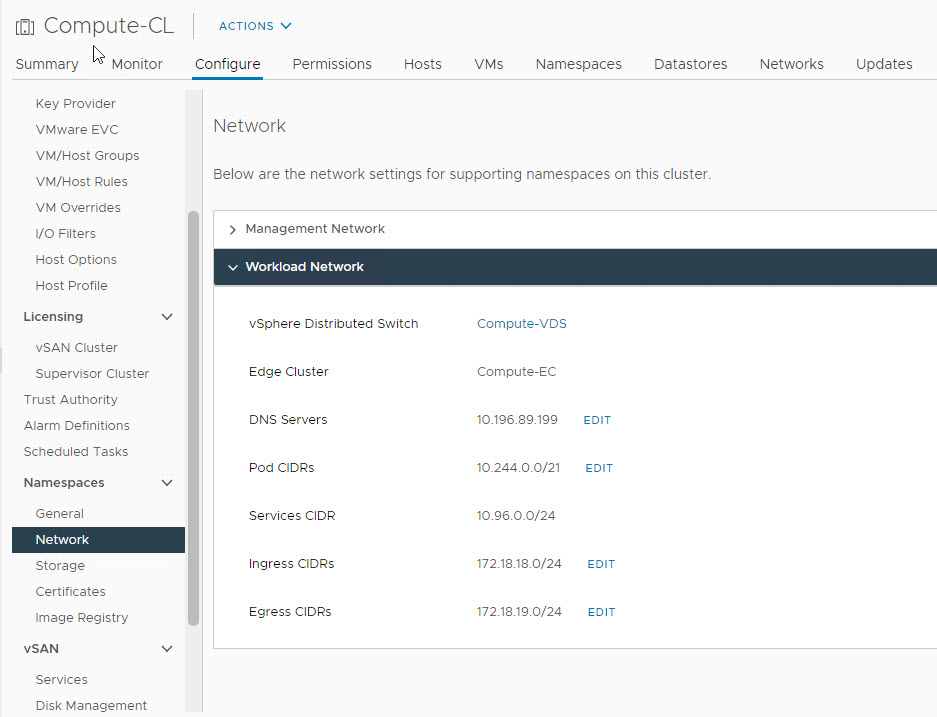Open the Datastores tab
937x717 pixels.
[690, 64]
